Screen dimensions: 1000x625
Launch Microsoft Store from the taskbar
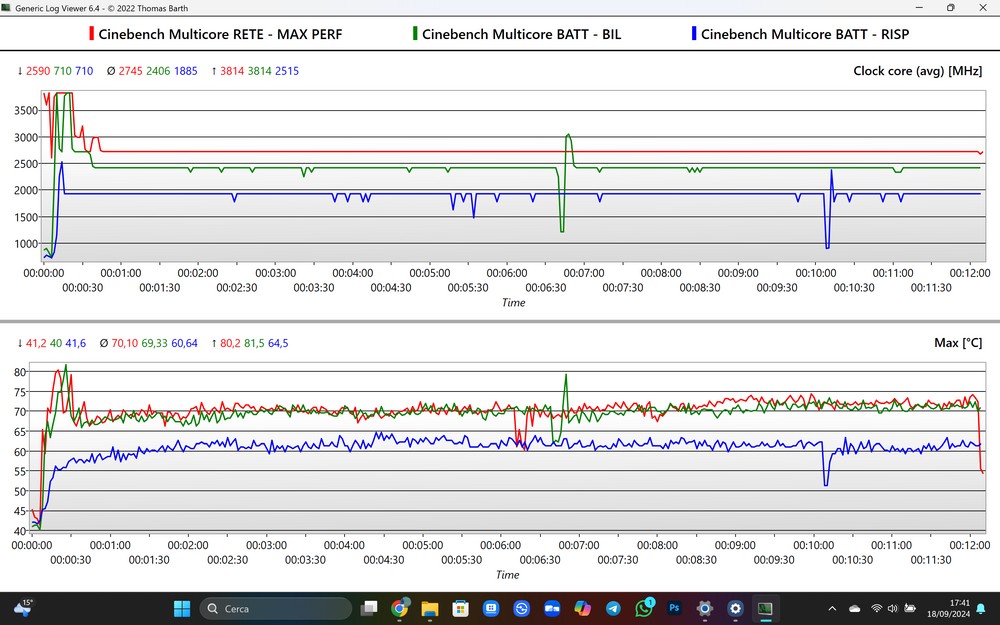click(x=461, y=608)
